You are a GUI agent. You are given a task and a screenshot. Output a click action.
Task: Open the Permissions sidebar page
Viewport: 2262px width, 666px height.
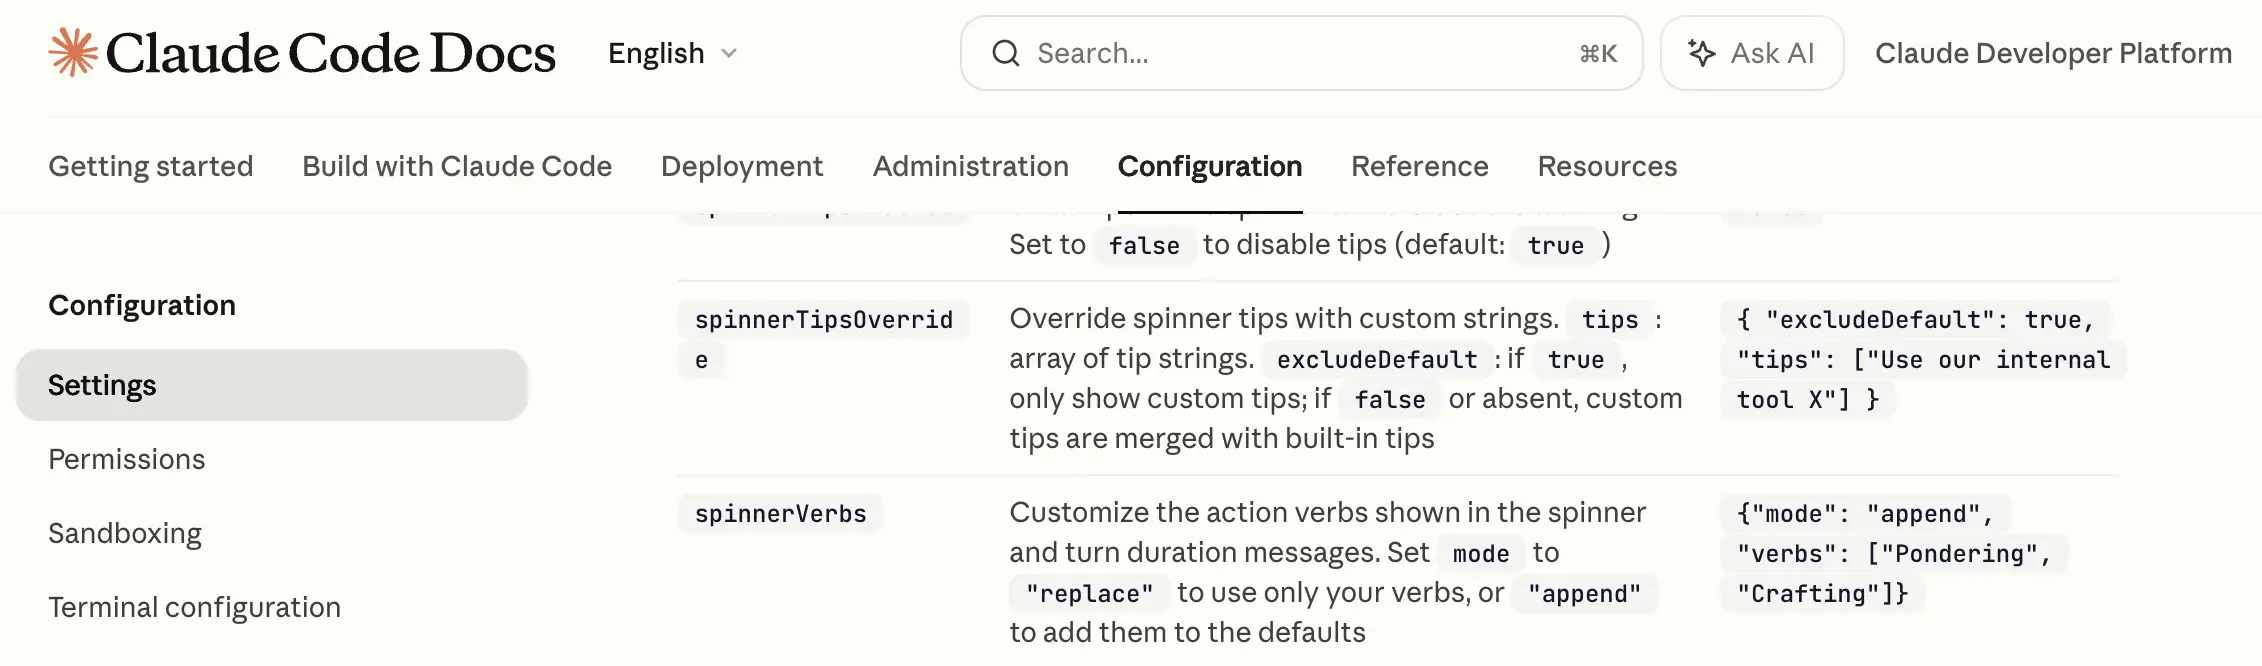coord(126,459)
